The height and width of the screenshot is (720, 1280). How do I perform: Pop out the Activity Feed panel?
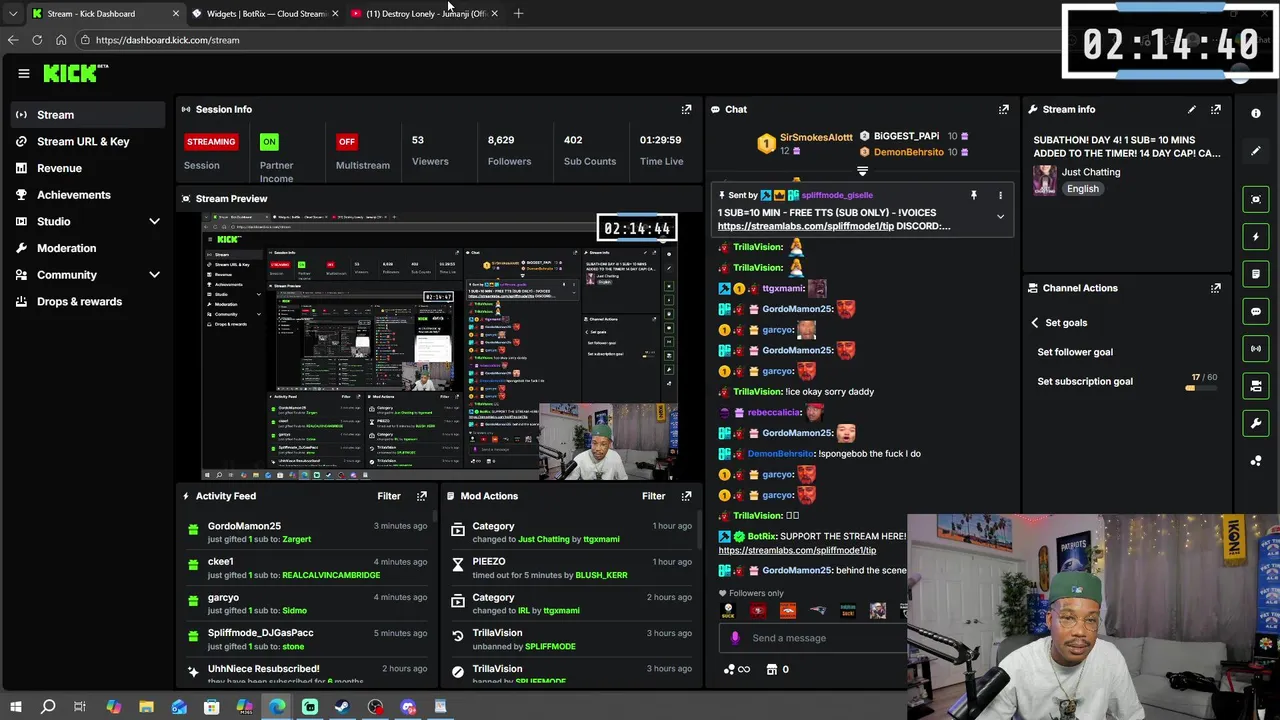422,496
